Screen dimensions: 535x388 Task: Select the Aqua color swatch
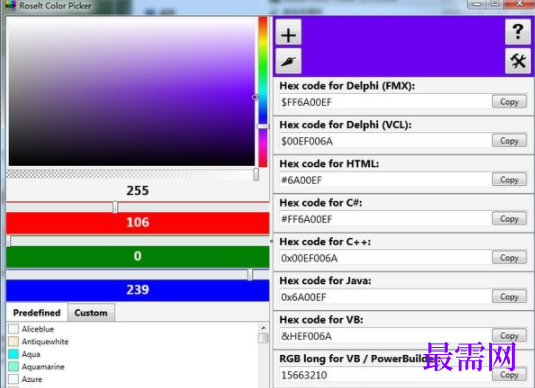click(x=13, y=354)
